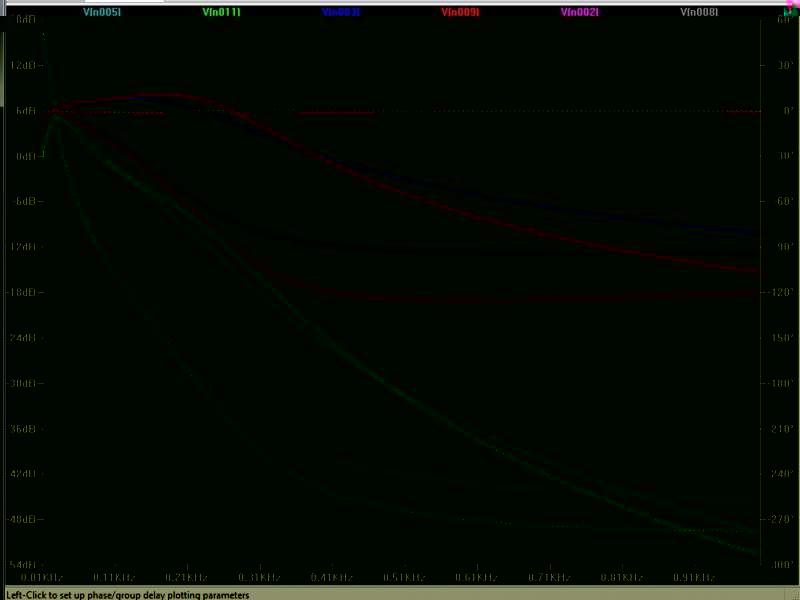Click the 0.61KHz frequency axis label
The image size is (800, 600).
[x=477, y=578]
